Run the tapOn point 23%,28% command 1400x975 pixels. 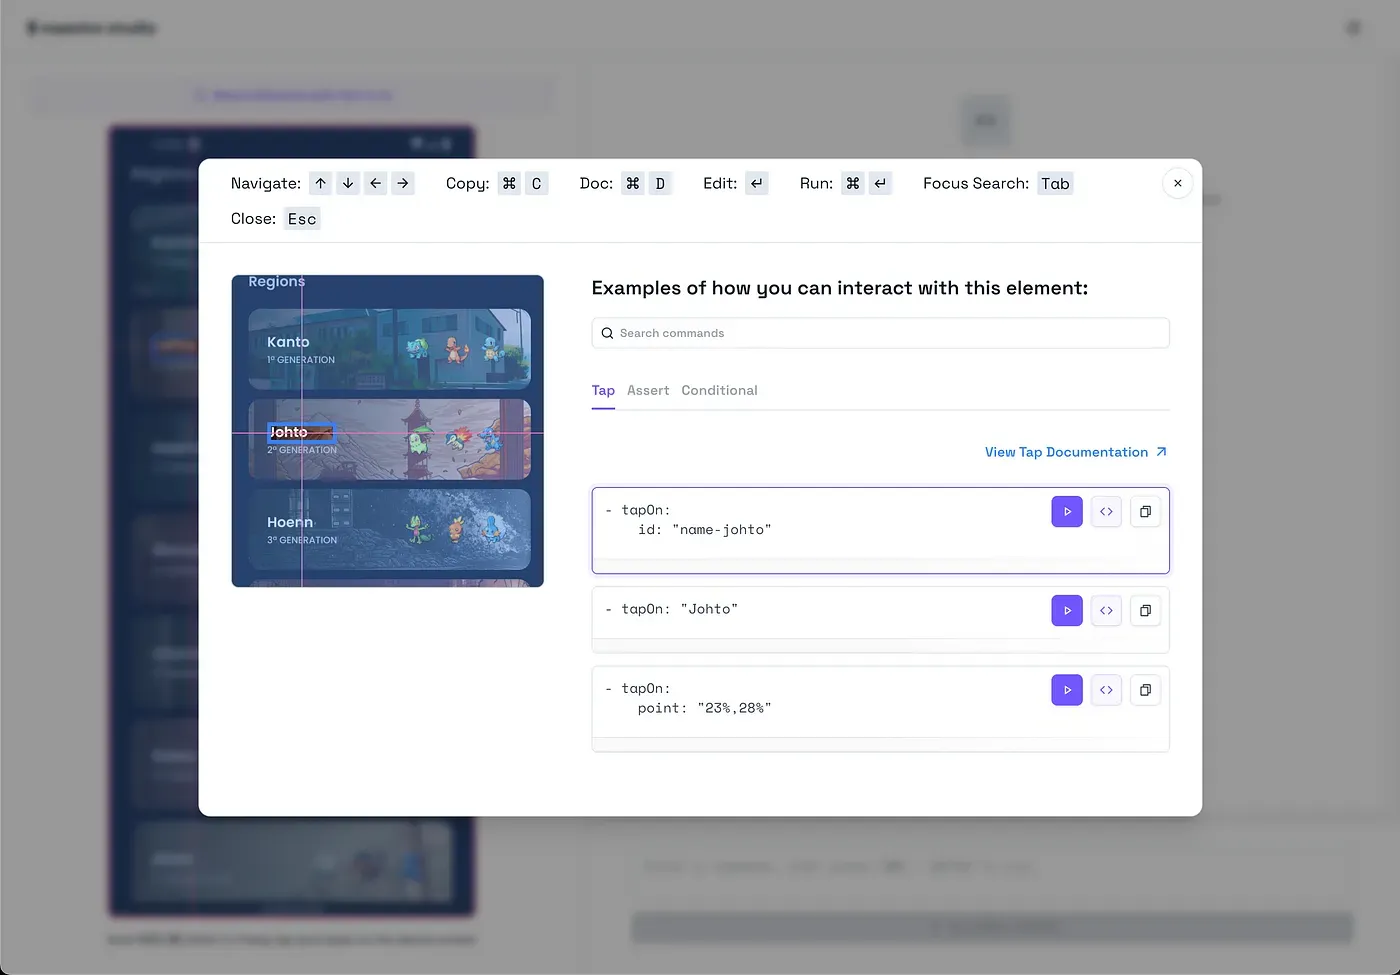pos(1066,689)
